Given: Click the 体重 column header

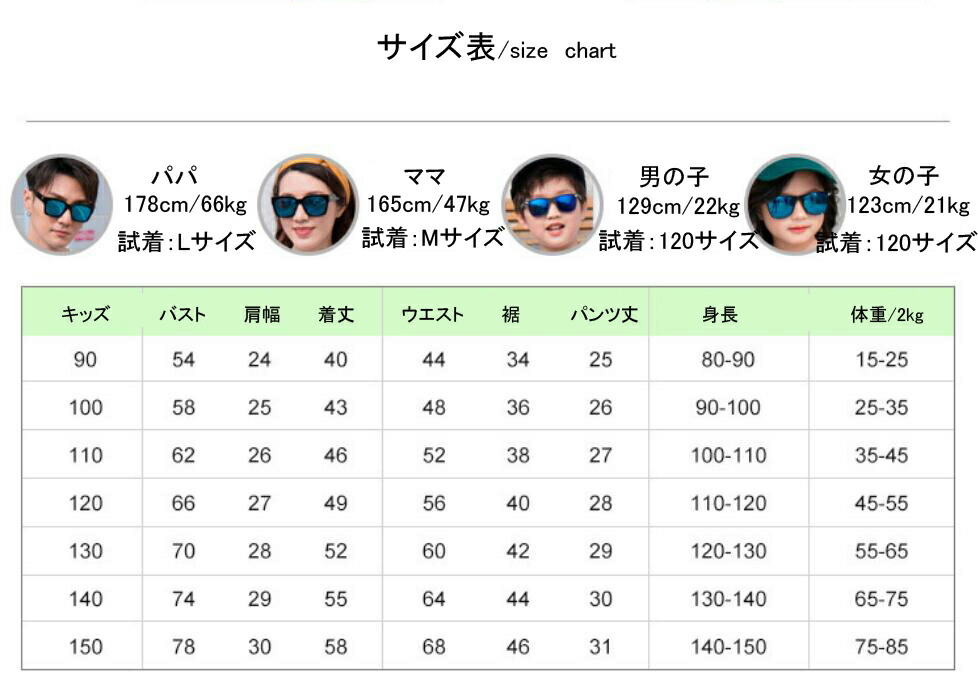Looking at the screenshot, I should [x=886, y=315].
